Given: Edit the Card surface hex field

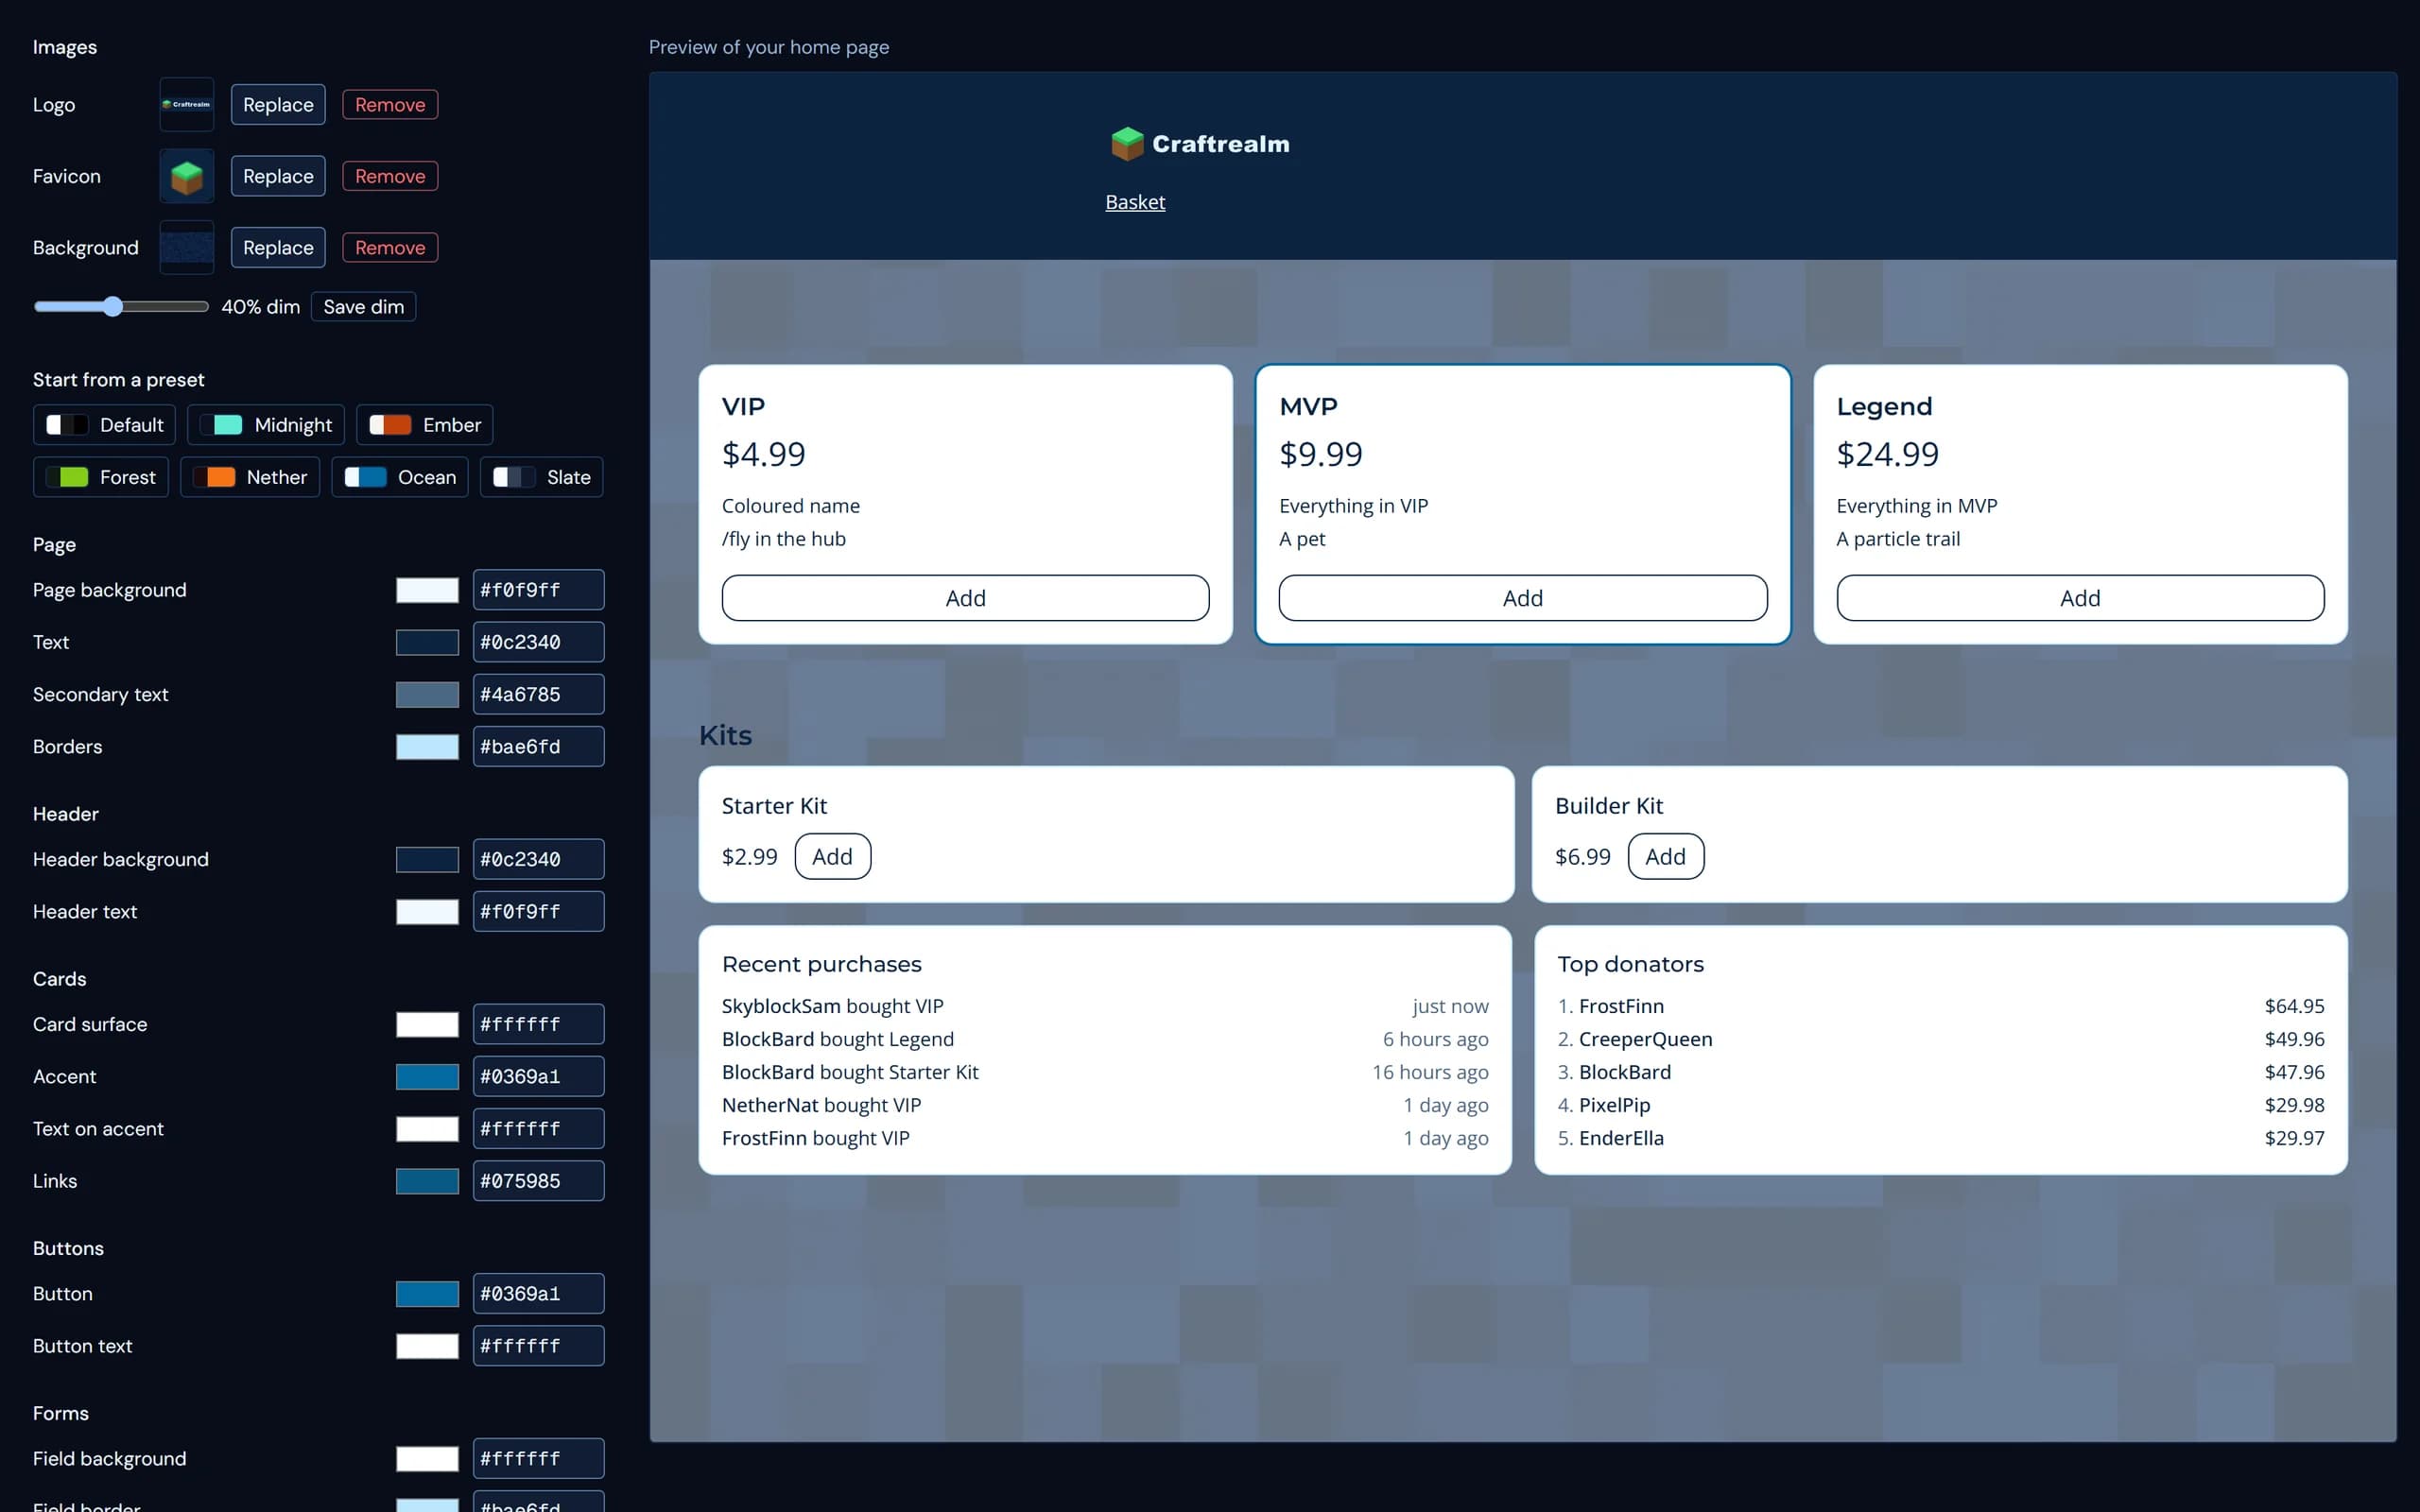Looking at the screenshot, I should click(538, 1024).
